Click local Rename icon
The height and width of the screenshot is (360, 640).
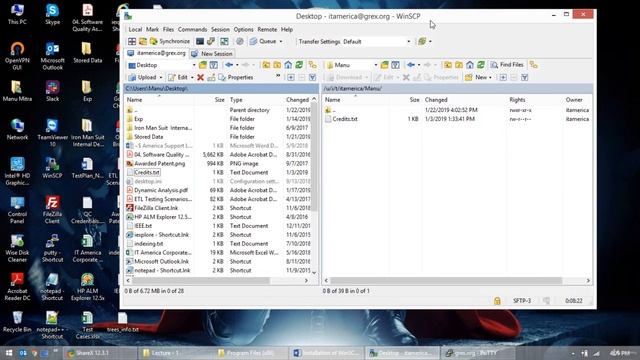[x=211, y=77]
